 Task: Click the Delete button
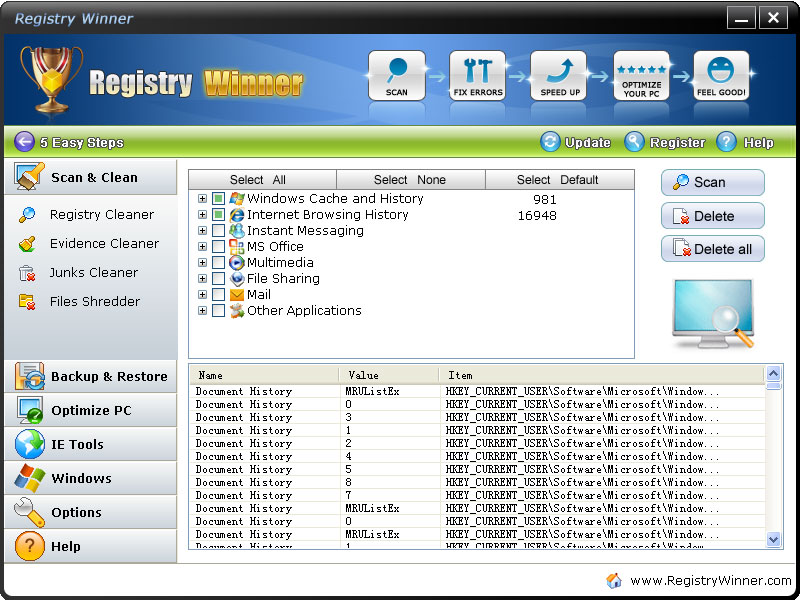(713, 216)
